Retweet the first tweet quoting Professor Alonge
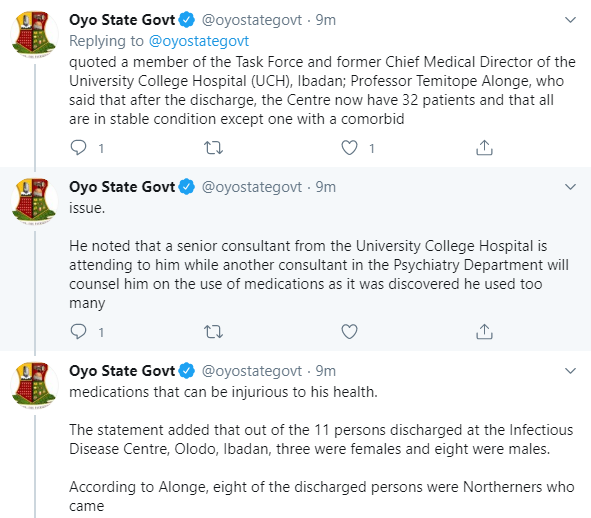Viewport: 591px width, 518px height. (213, 147)
